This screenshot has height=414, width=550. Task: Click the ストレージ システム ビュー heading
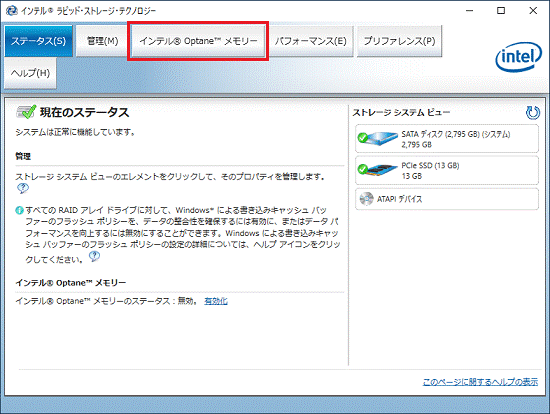401,113
